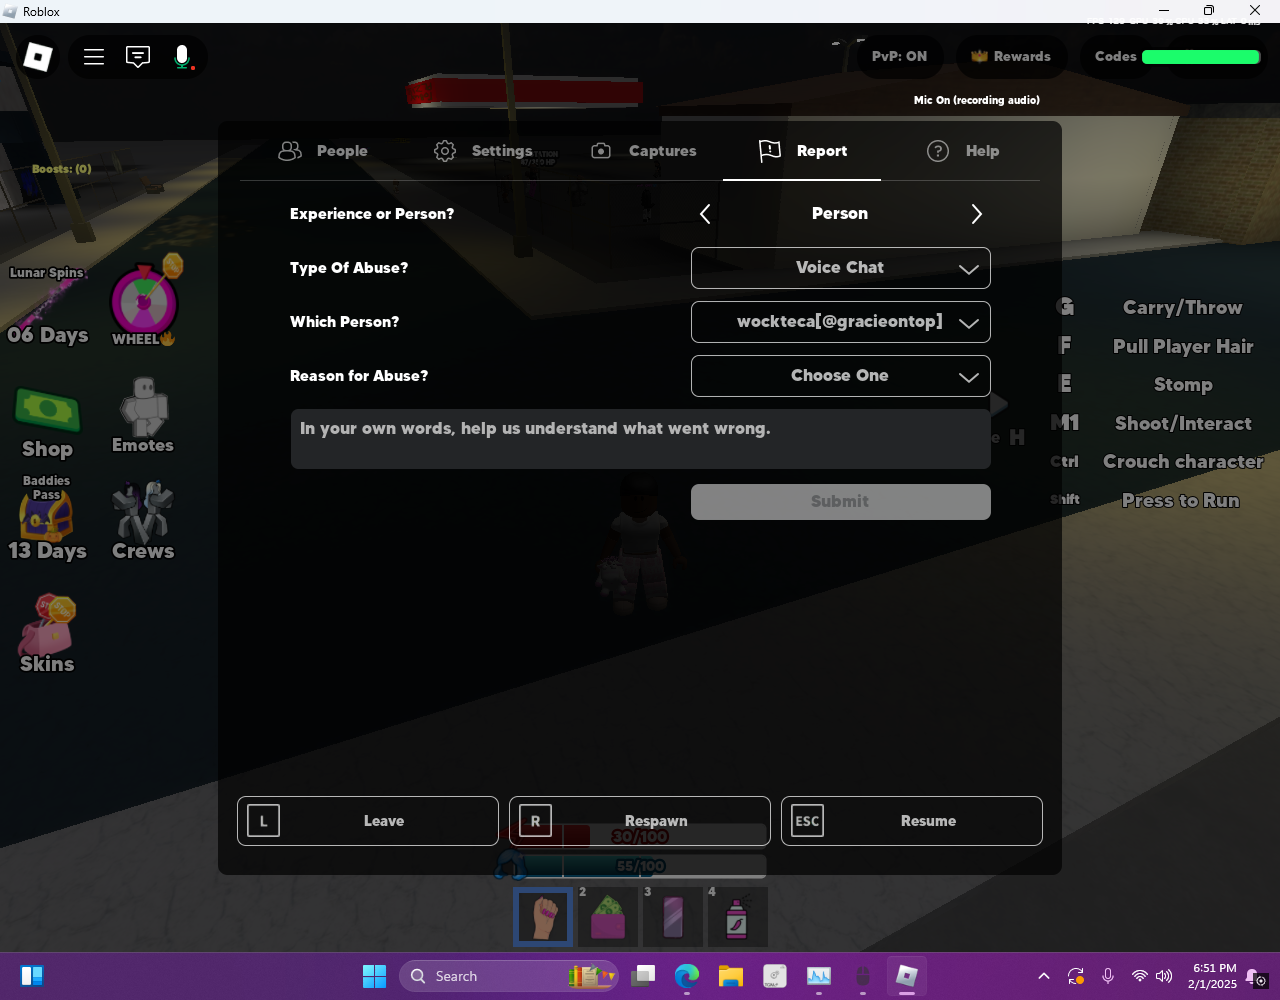Select hotbar slot 2 money purse
1280x1000 pixels.
pyautogui.click(x=608, y=917)
